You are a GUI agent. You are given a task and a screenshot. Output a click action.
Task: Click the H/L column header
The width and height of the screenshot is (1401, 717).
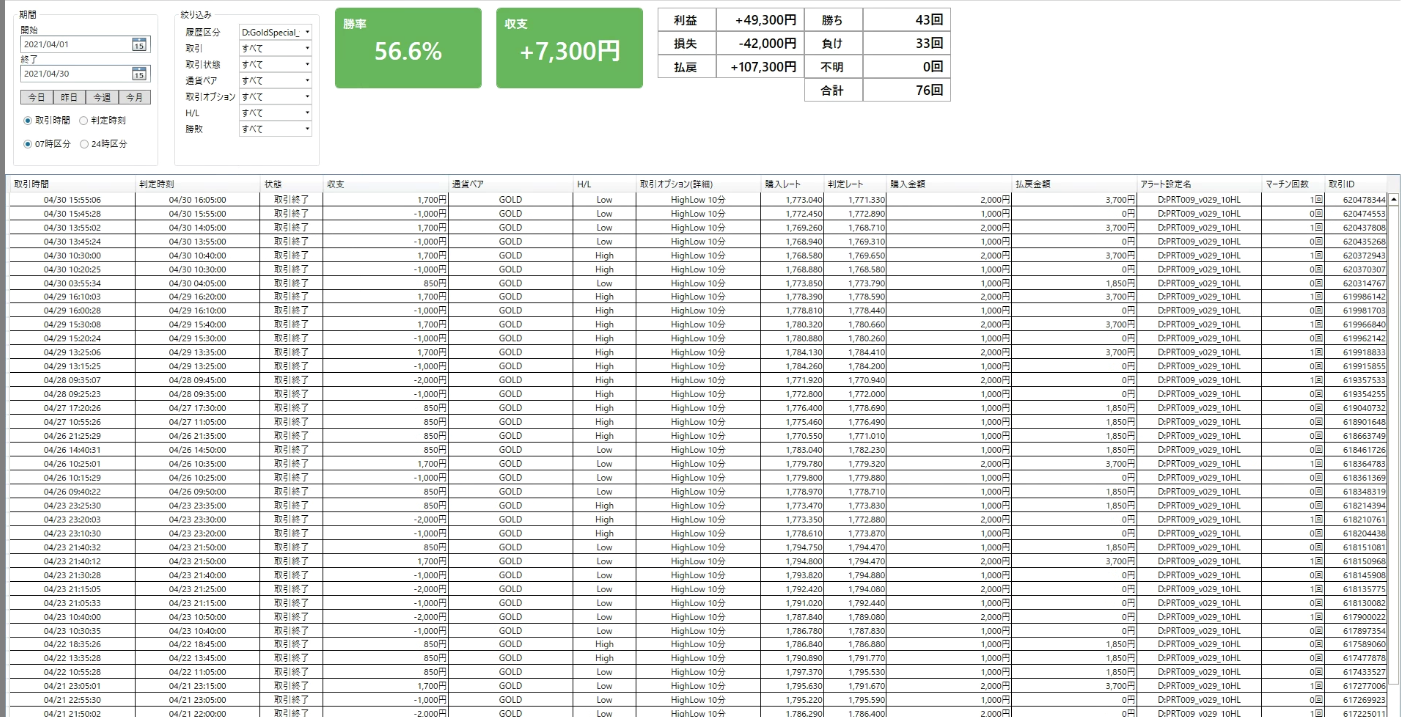[604, 184]
